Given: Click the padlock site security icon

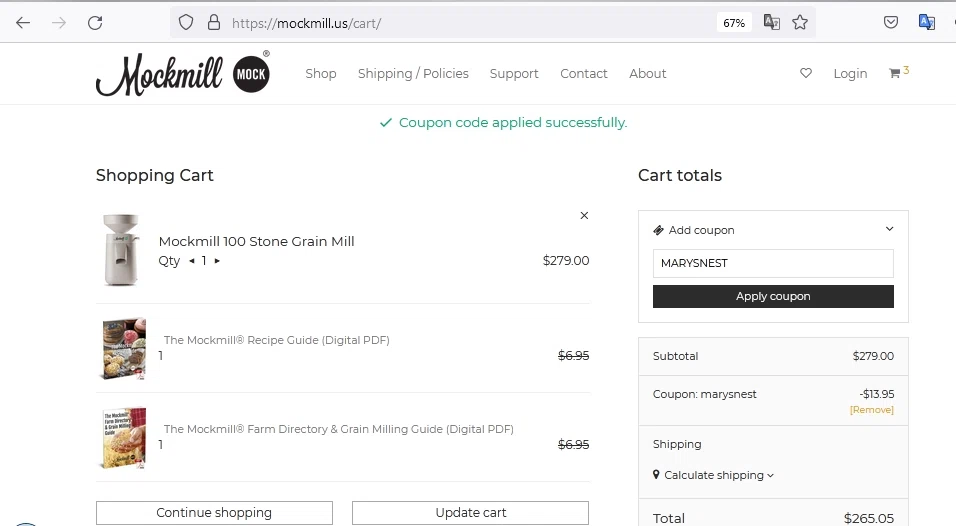Looking at the screenshot, I should (x=213, y=23).
